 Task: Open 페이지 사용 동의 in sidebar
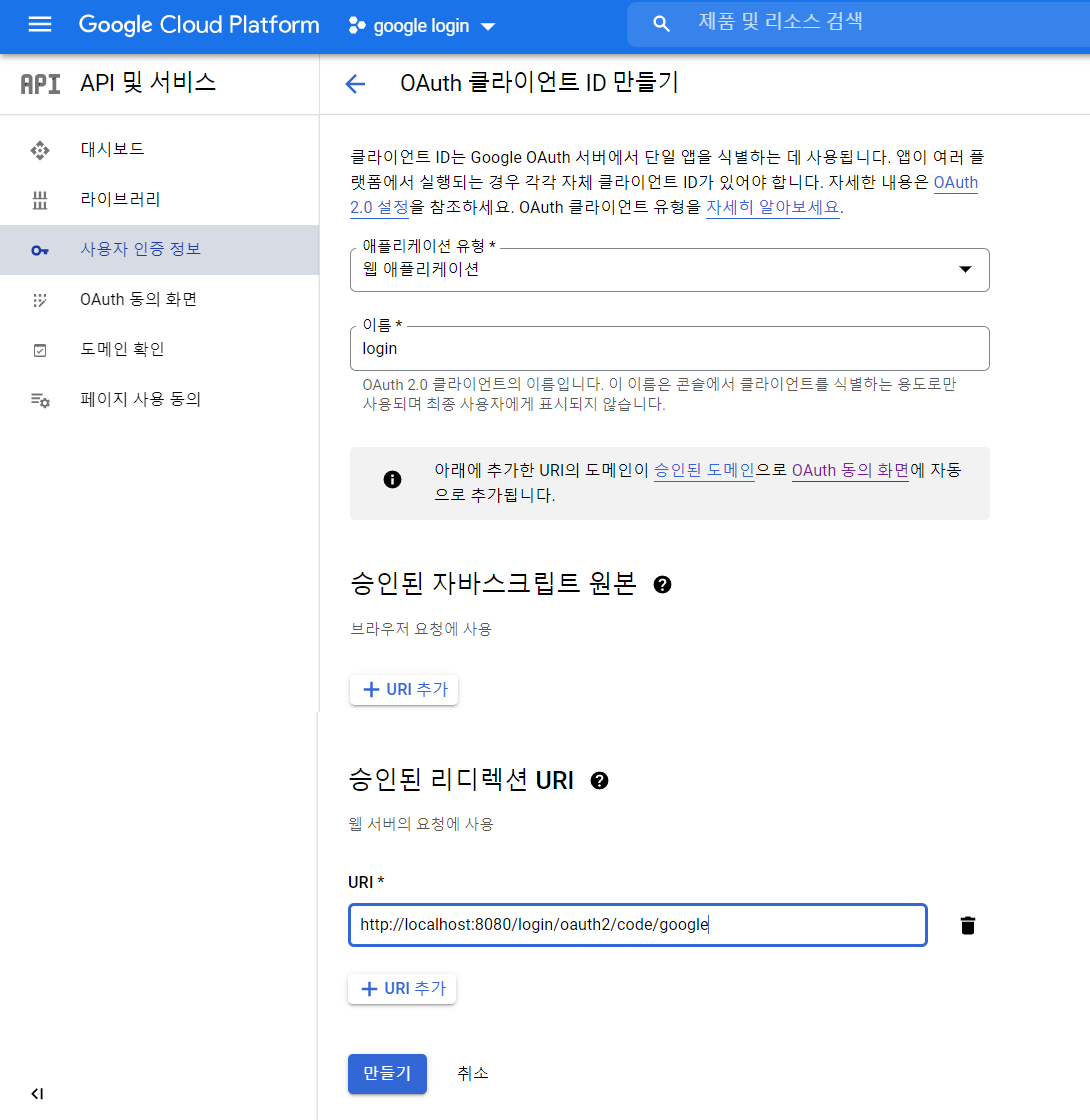tap(159, 399)
